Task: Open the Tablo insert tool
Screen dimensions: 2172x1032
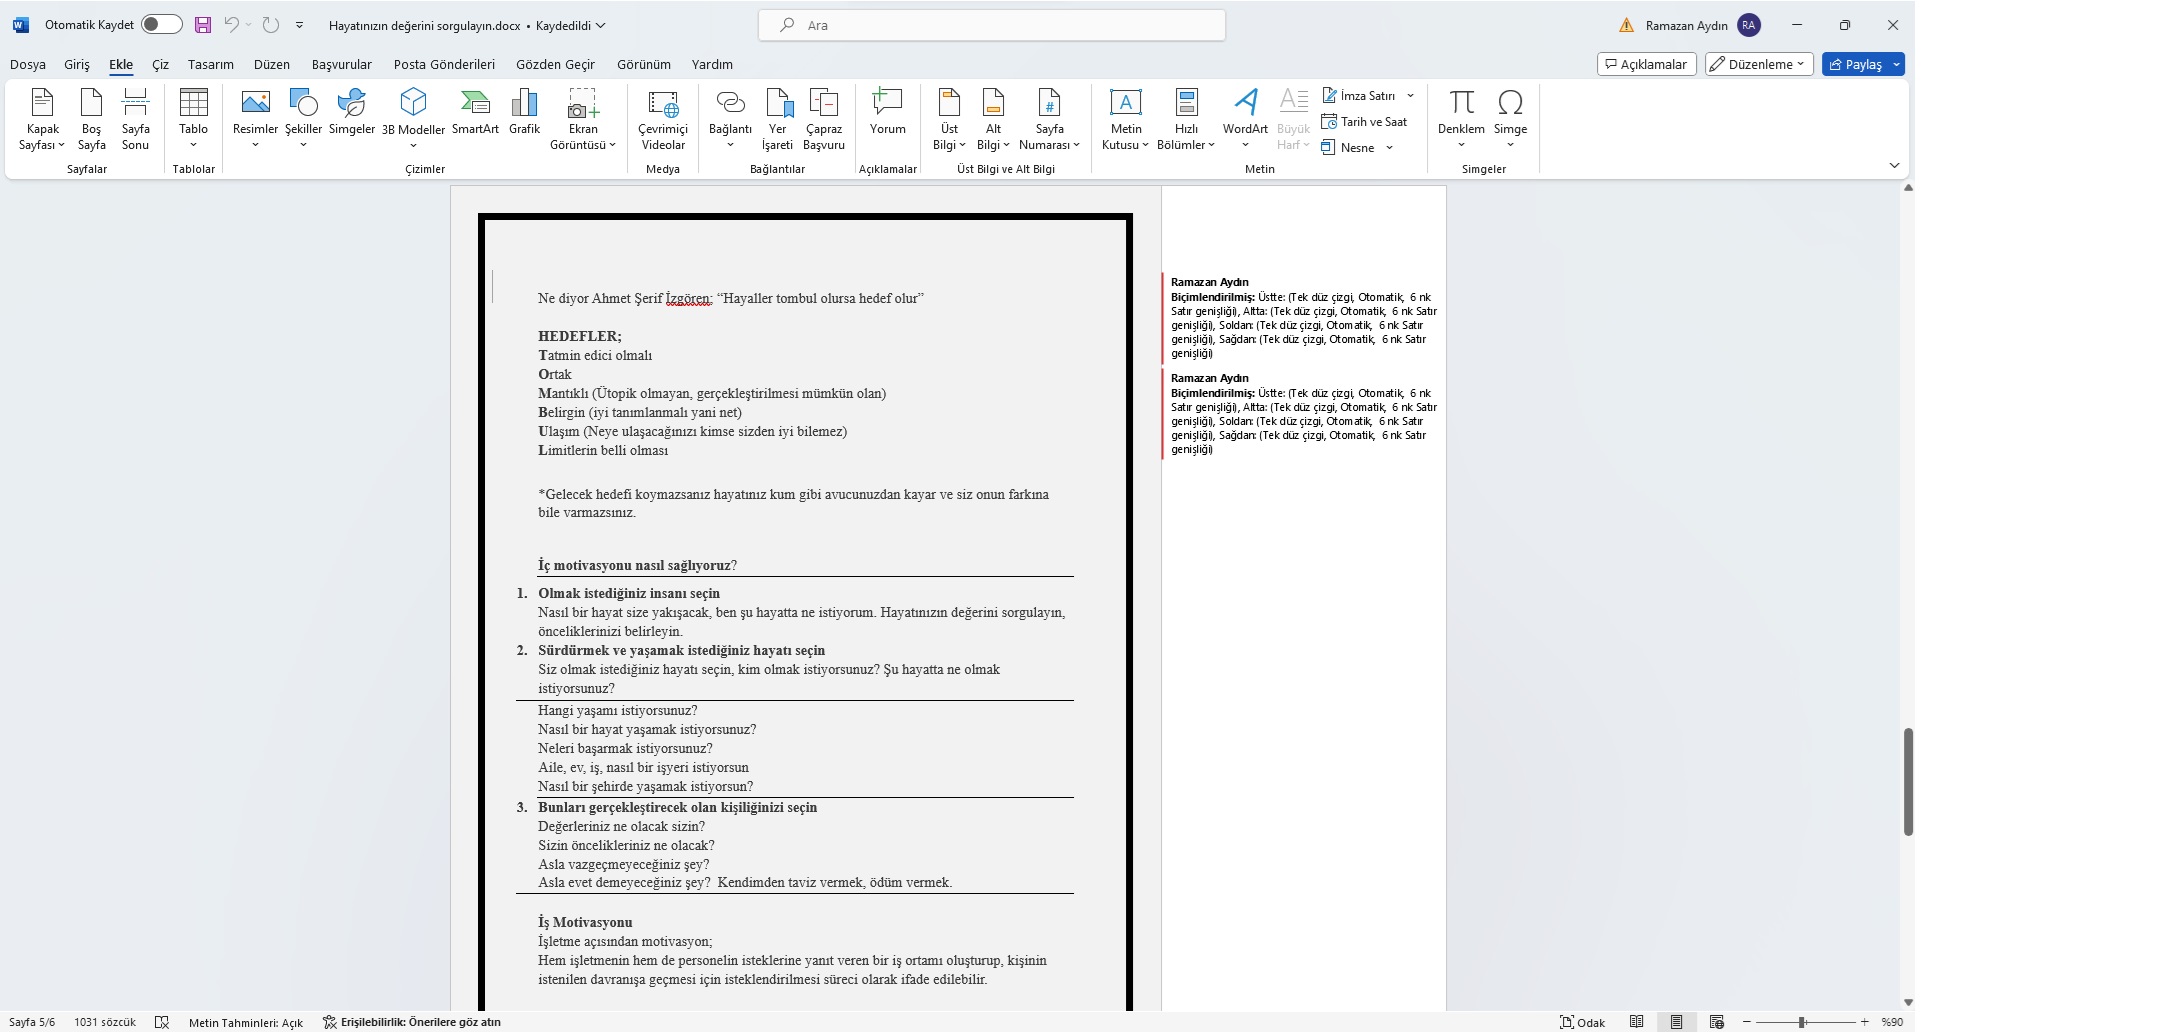Action: [x=193, y=119]
